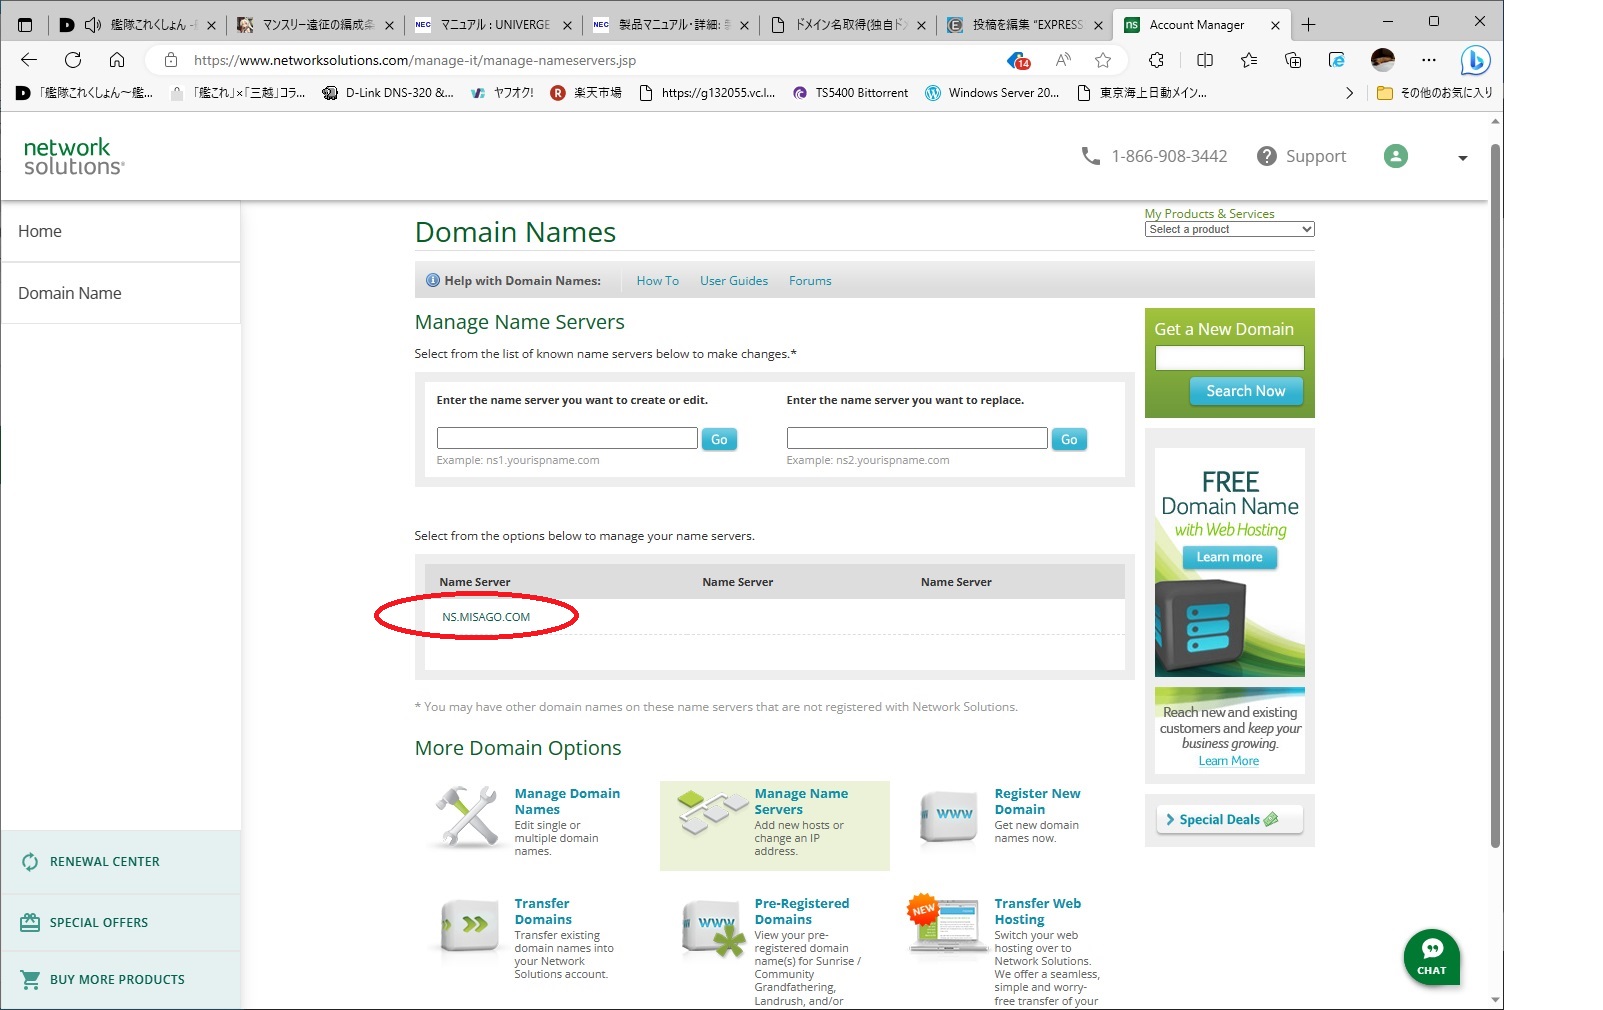Image resolution: width=1603 pixels, height=1010 pixels.
Task: Open the User Guides link
Action: point(734,281)
